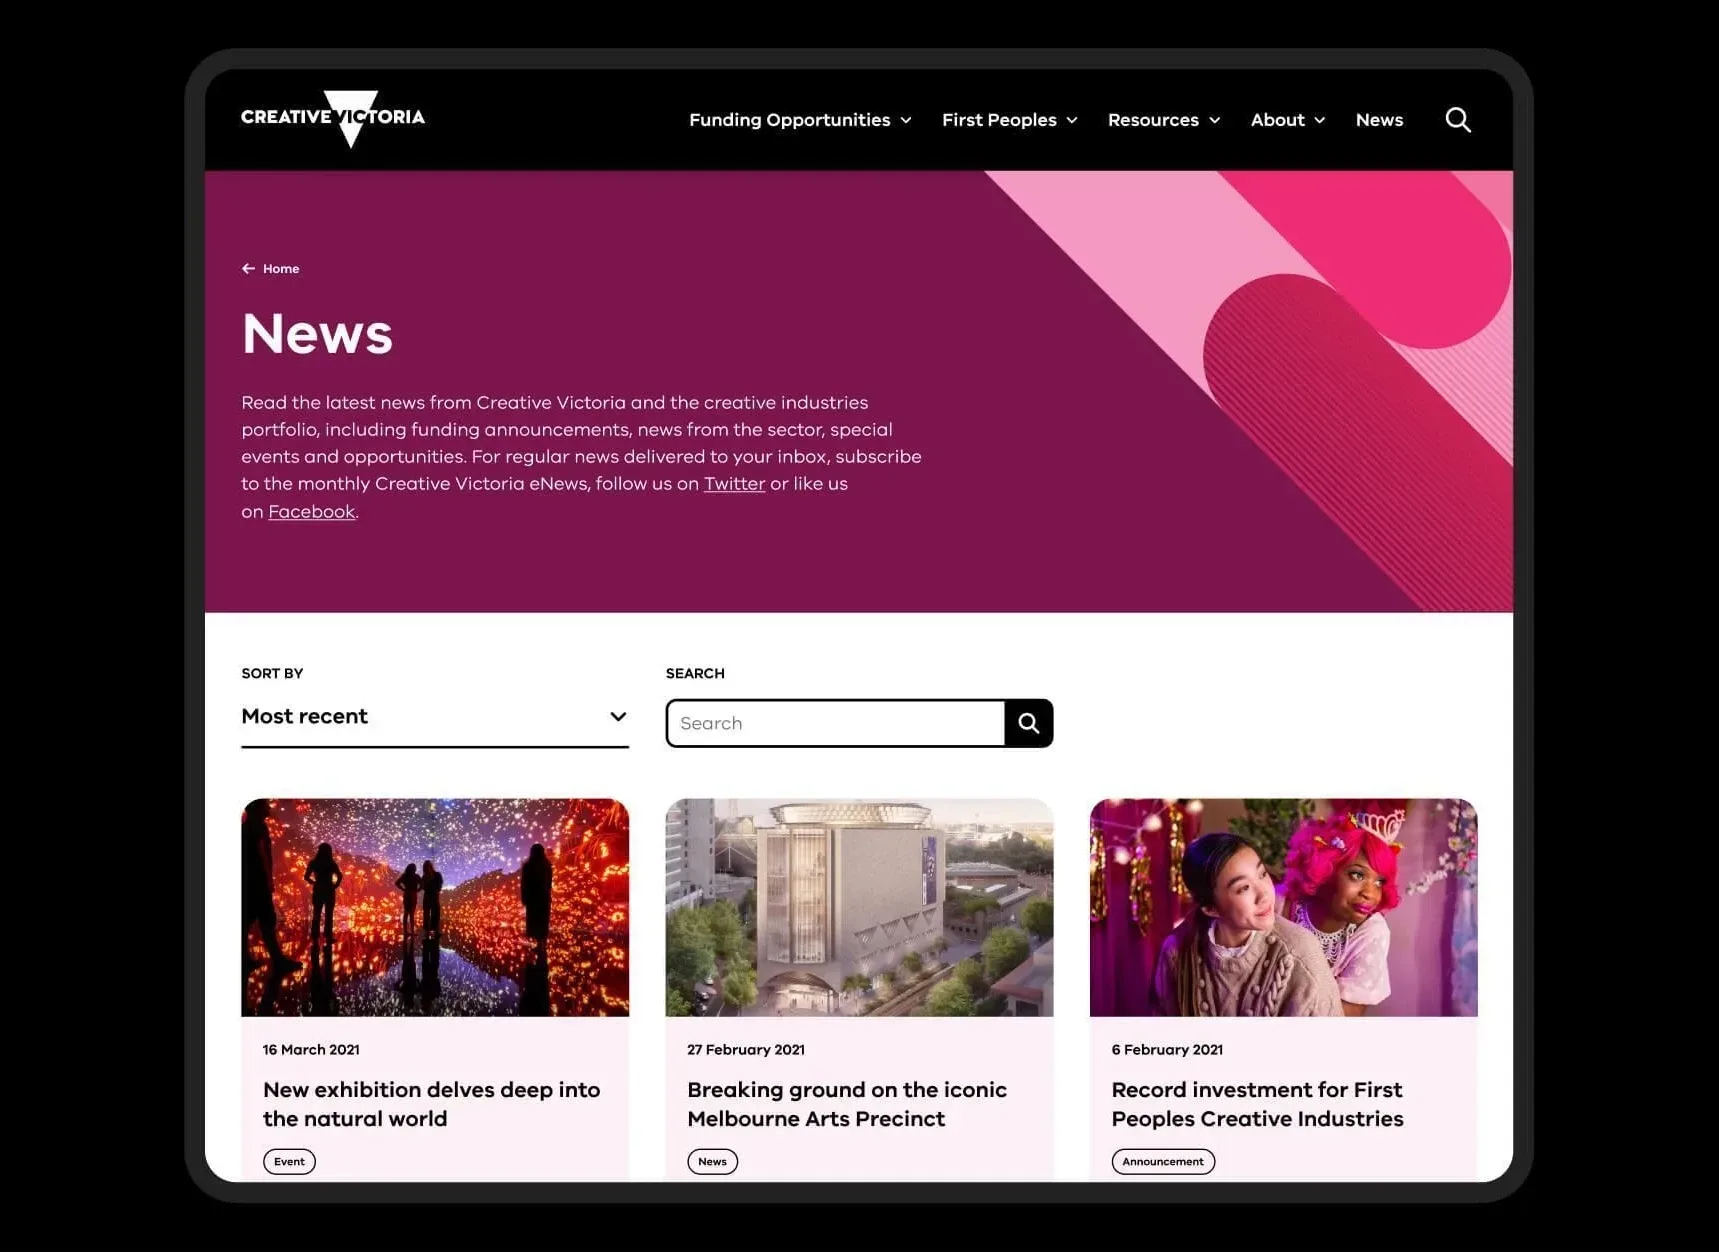1719x1252 pixels.
Task: Expand the Funding Opportunities menu
Action: tap(799, 120)
